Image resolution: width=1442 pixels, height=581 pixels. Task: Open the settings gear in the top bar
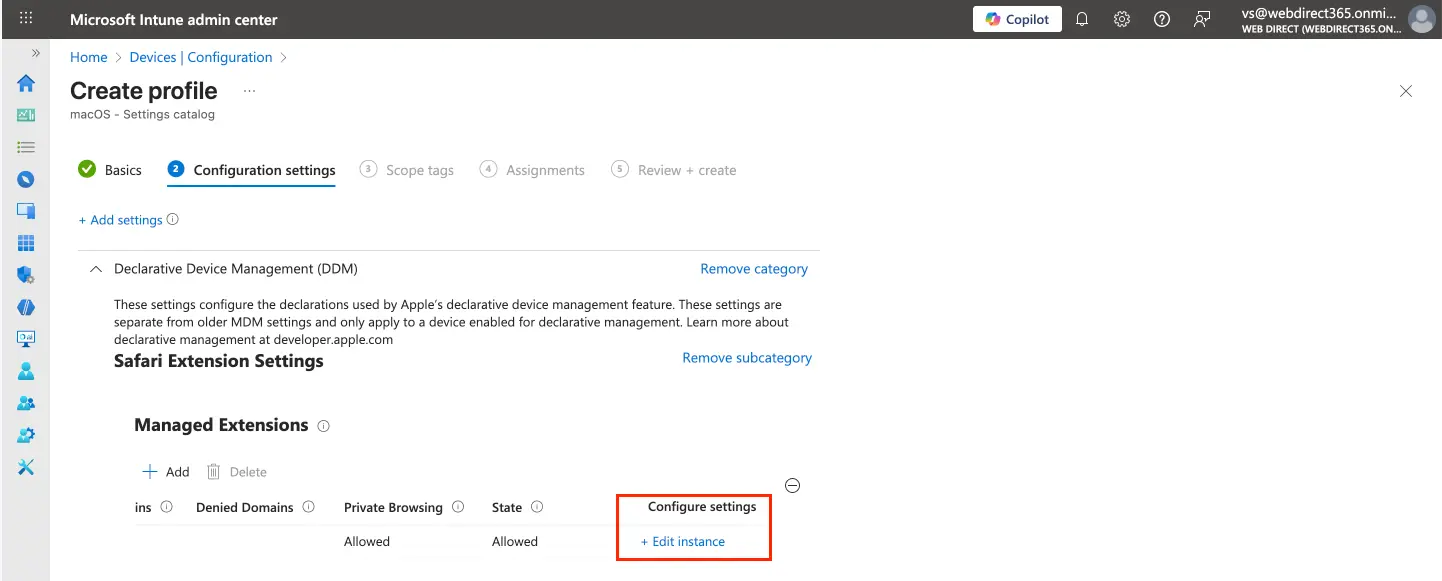point(1121,19)
